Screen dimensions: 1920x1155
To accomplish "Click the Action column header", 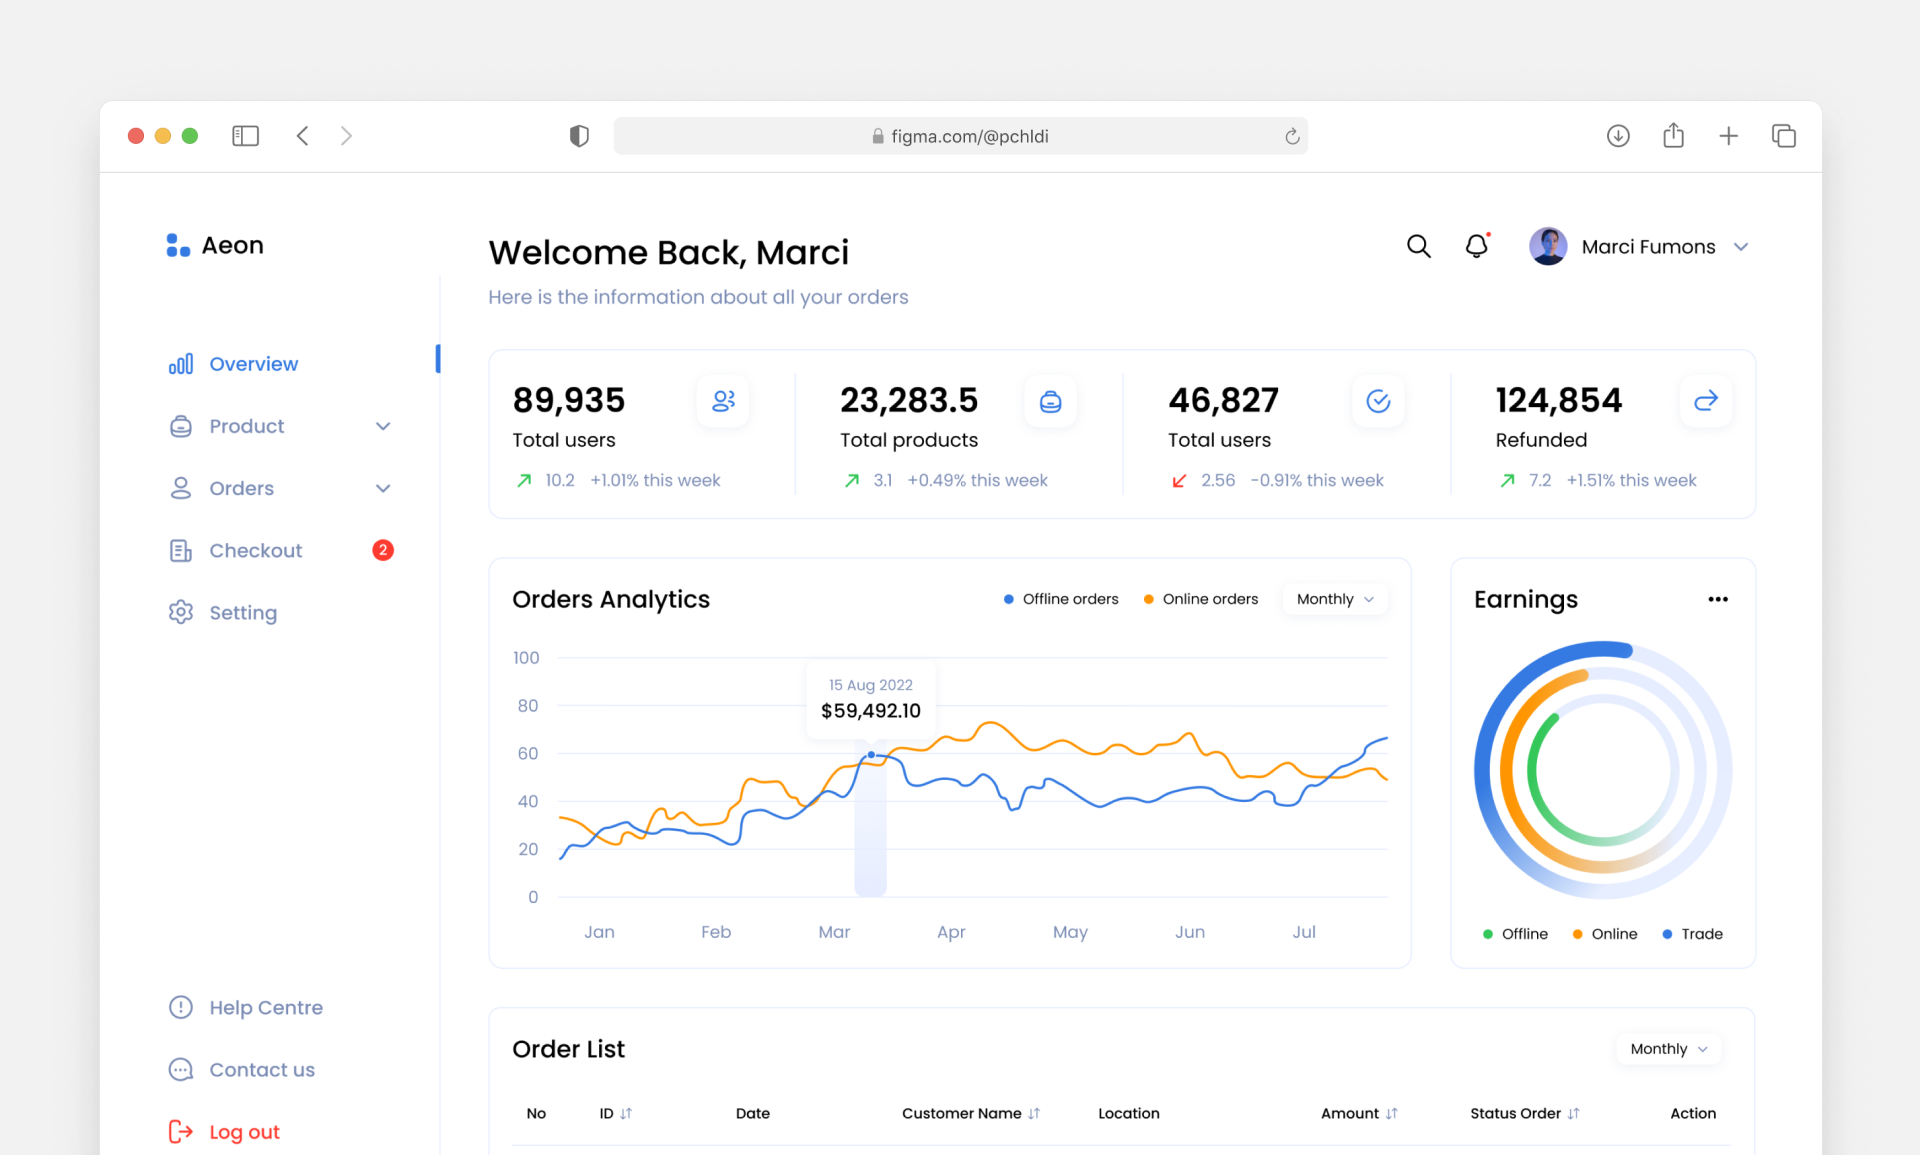I will [x=1692, y=1113].
